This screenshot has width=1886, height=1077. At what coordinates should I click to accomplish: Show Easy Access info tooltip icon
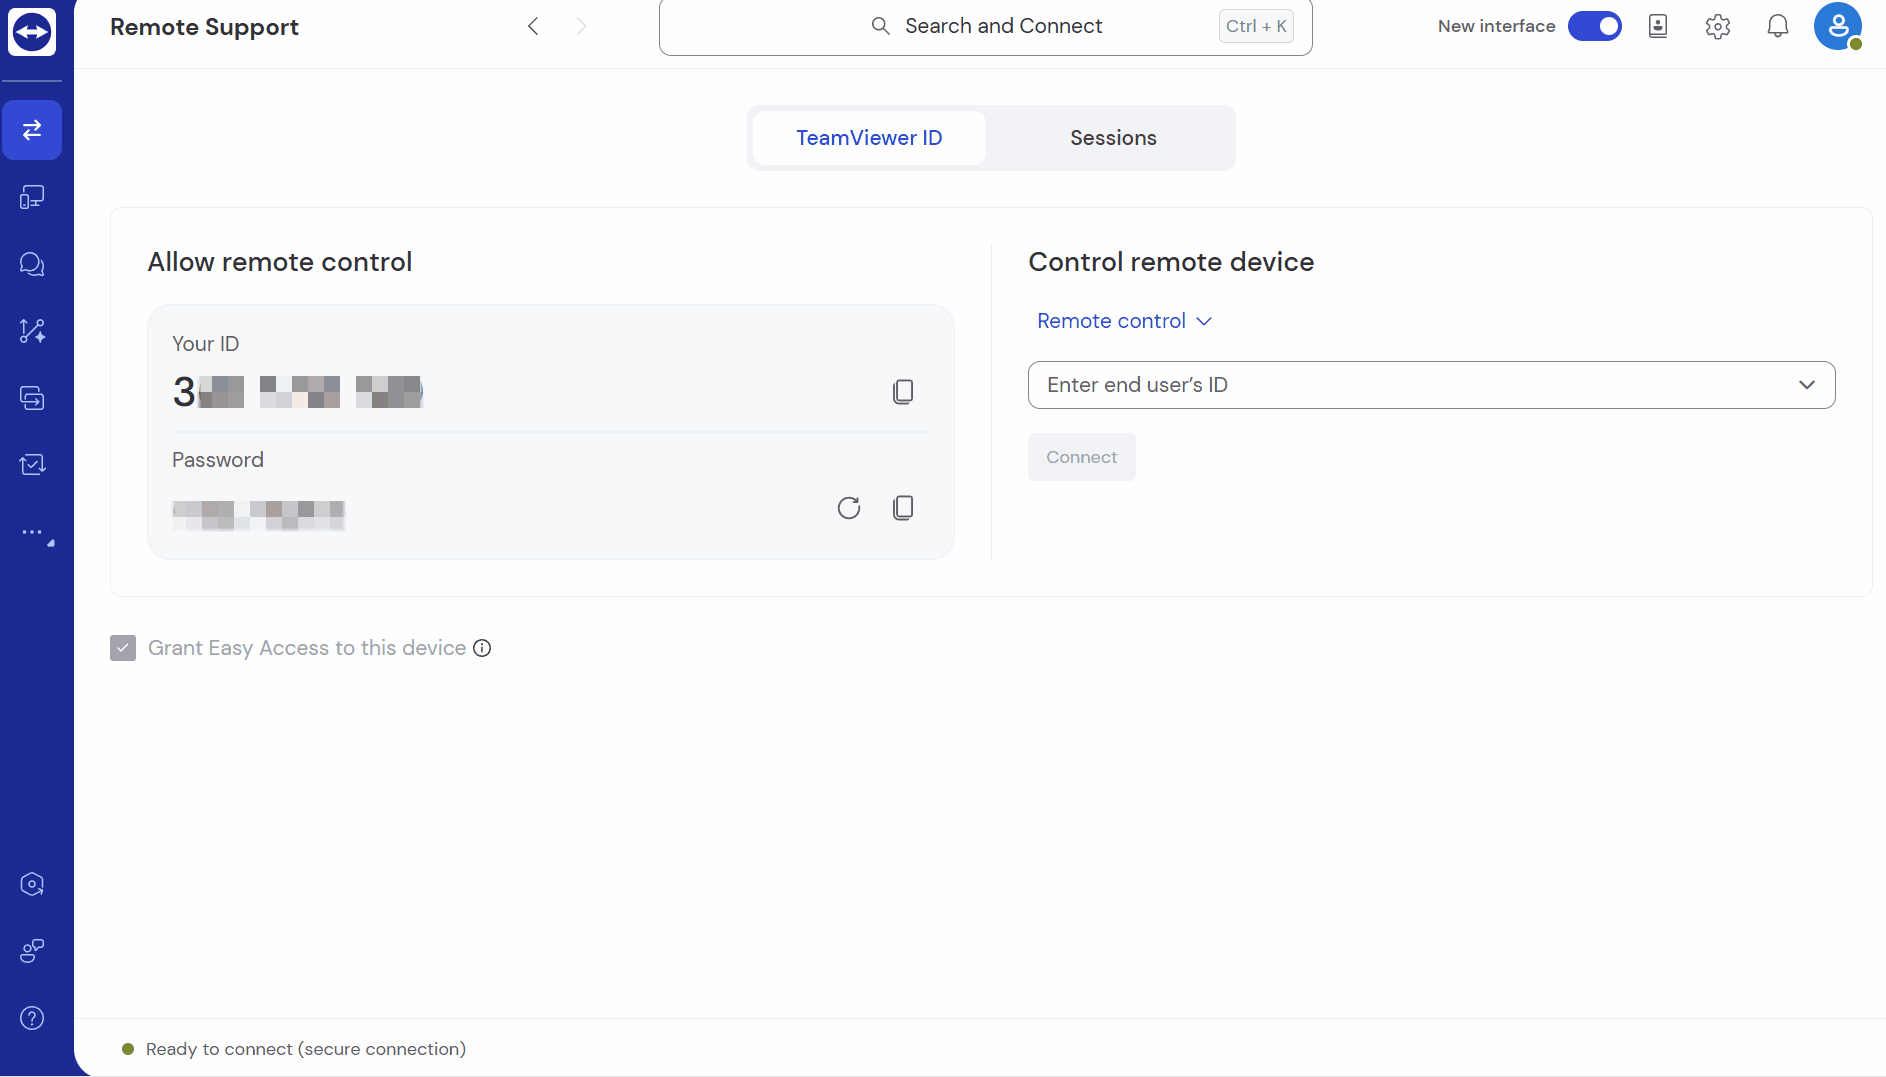point(482,648)
